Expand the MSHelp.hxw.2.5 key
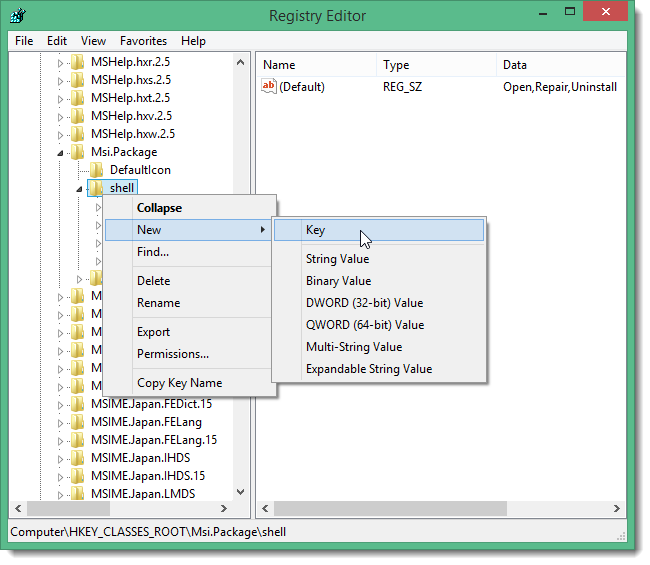Screen dimensions: 650x565 tap(60, 135)
